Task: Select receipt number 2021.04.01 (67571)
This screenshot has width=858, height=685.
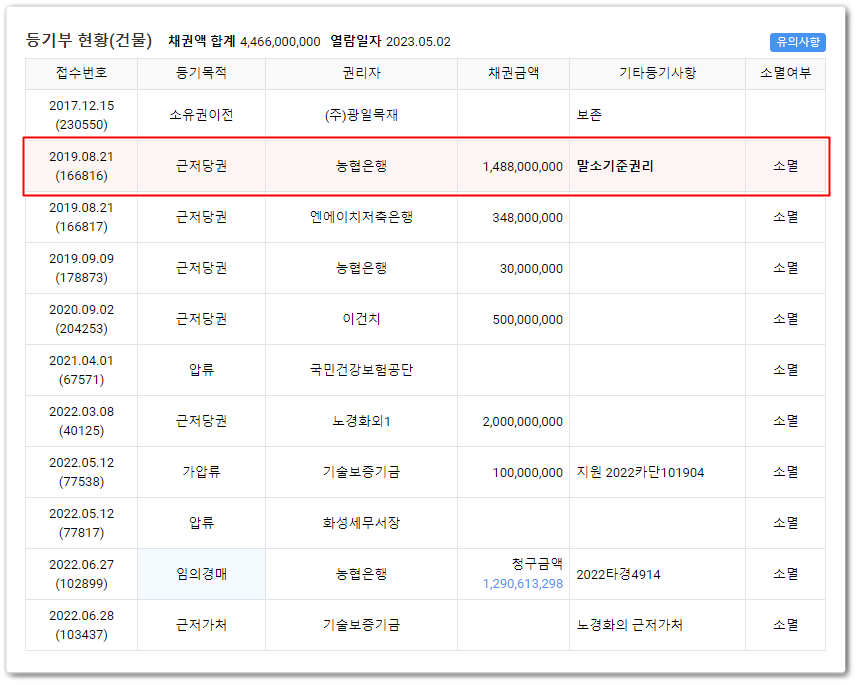Action: [x=82, y=370]
